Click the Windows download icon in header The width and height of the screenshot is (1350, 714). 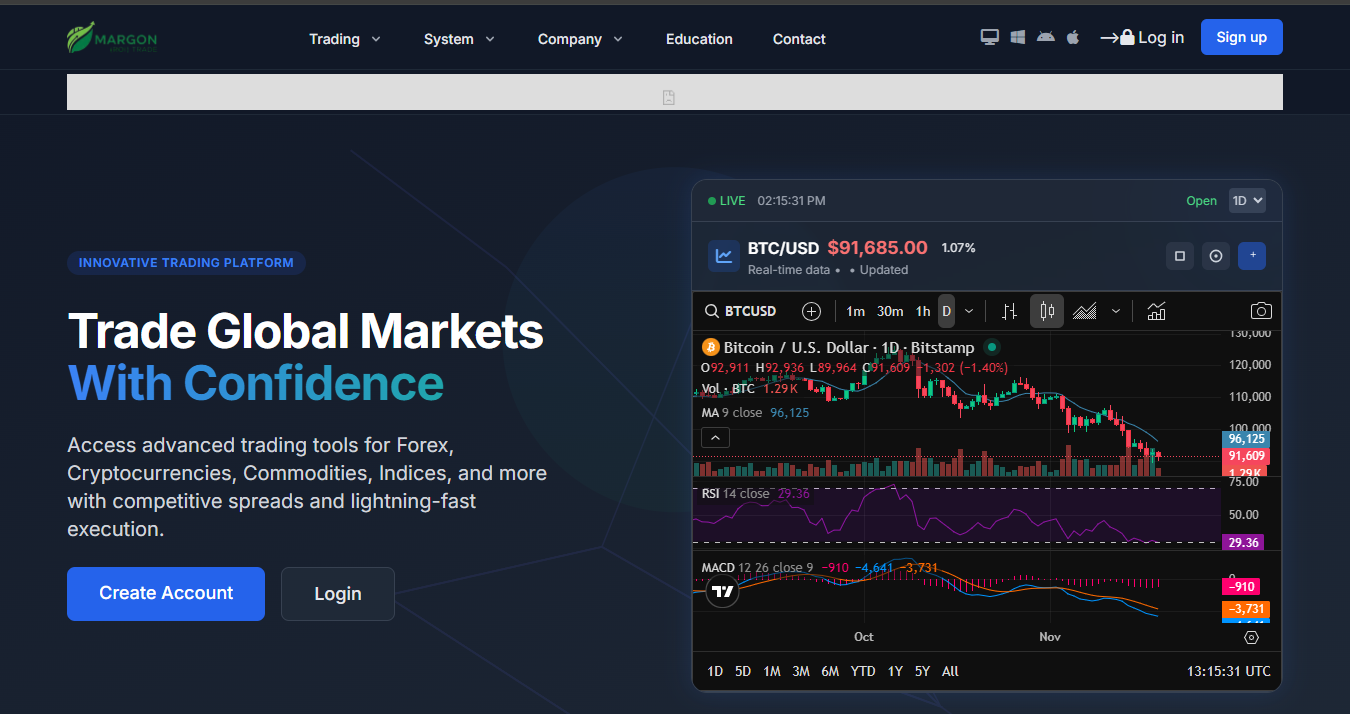[x=1018, y=38]
